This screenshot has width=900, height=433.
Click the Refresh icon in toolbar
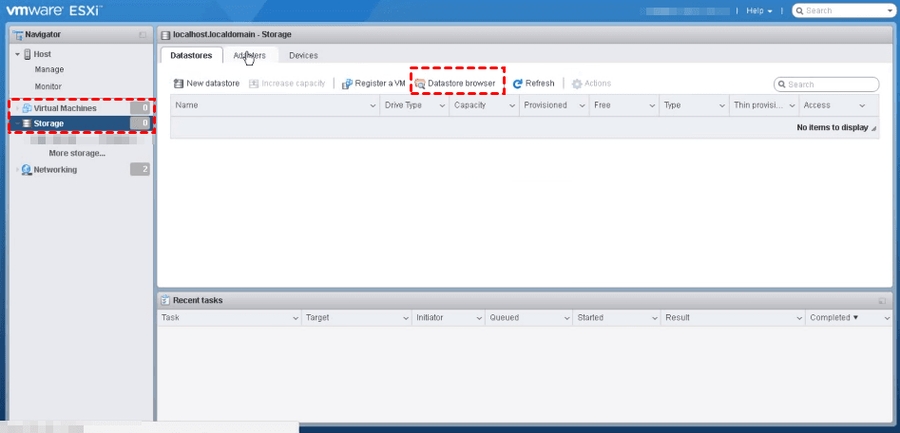(518, 84)
